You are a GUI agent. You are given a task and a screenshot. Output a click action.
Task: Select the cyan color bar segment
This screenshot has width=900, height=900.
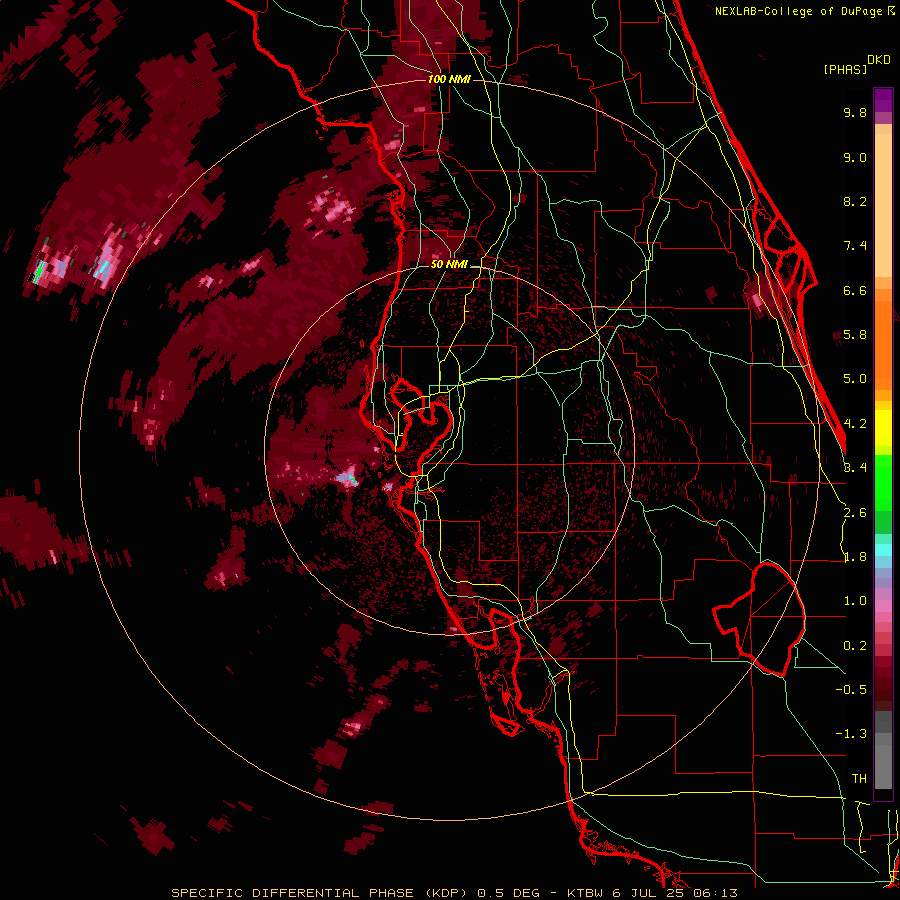coord(883,550)
